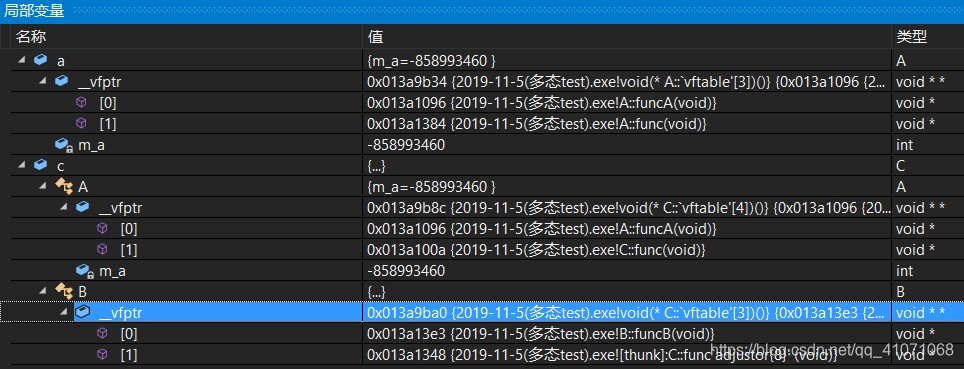Click the blue cube icon beside variable c
The height and width of the screenshot is (369, 964).
point(41,165)
